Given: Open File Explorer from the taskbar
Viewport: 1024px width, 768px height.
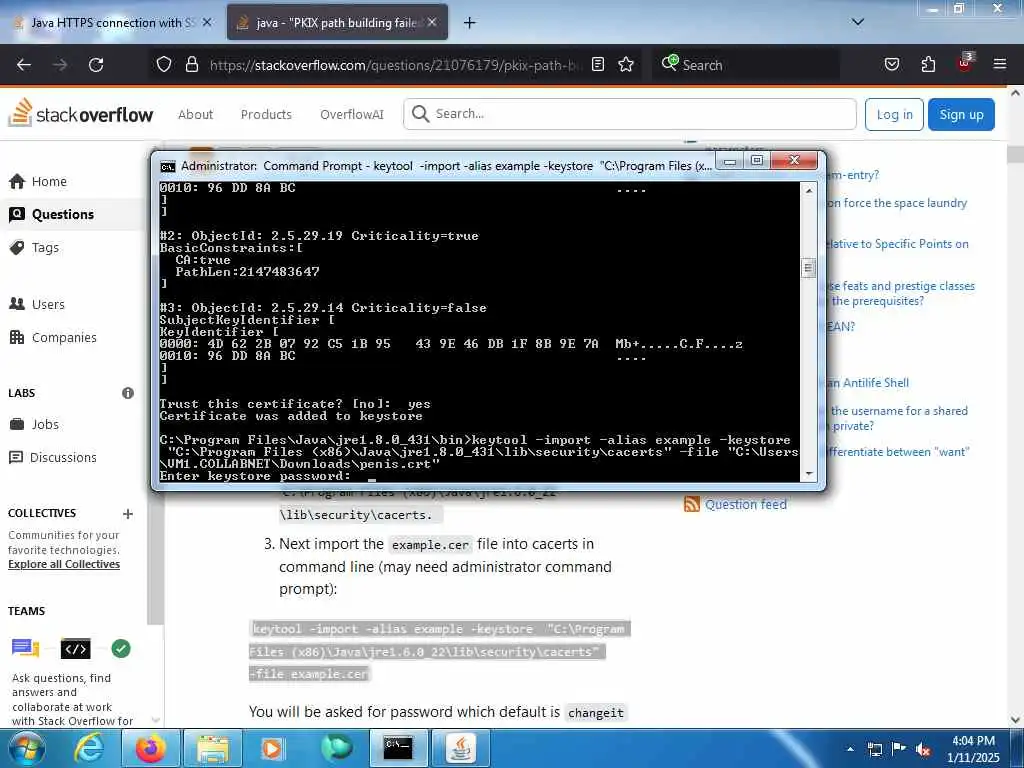Looking at the screenshot, I should 213,748.
